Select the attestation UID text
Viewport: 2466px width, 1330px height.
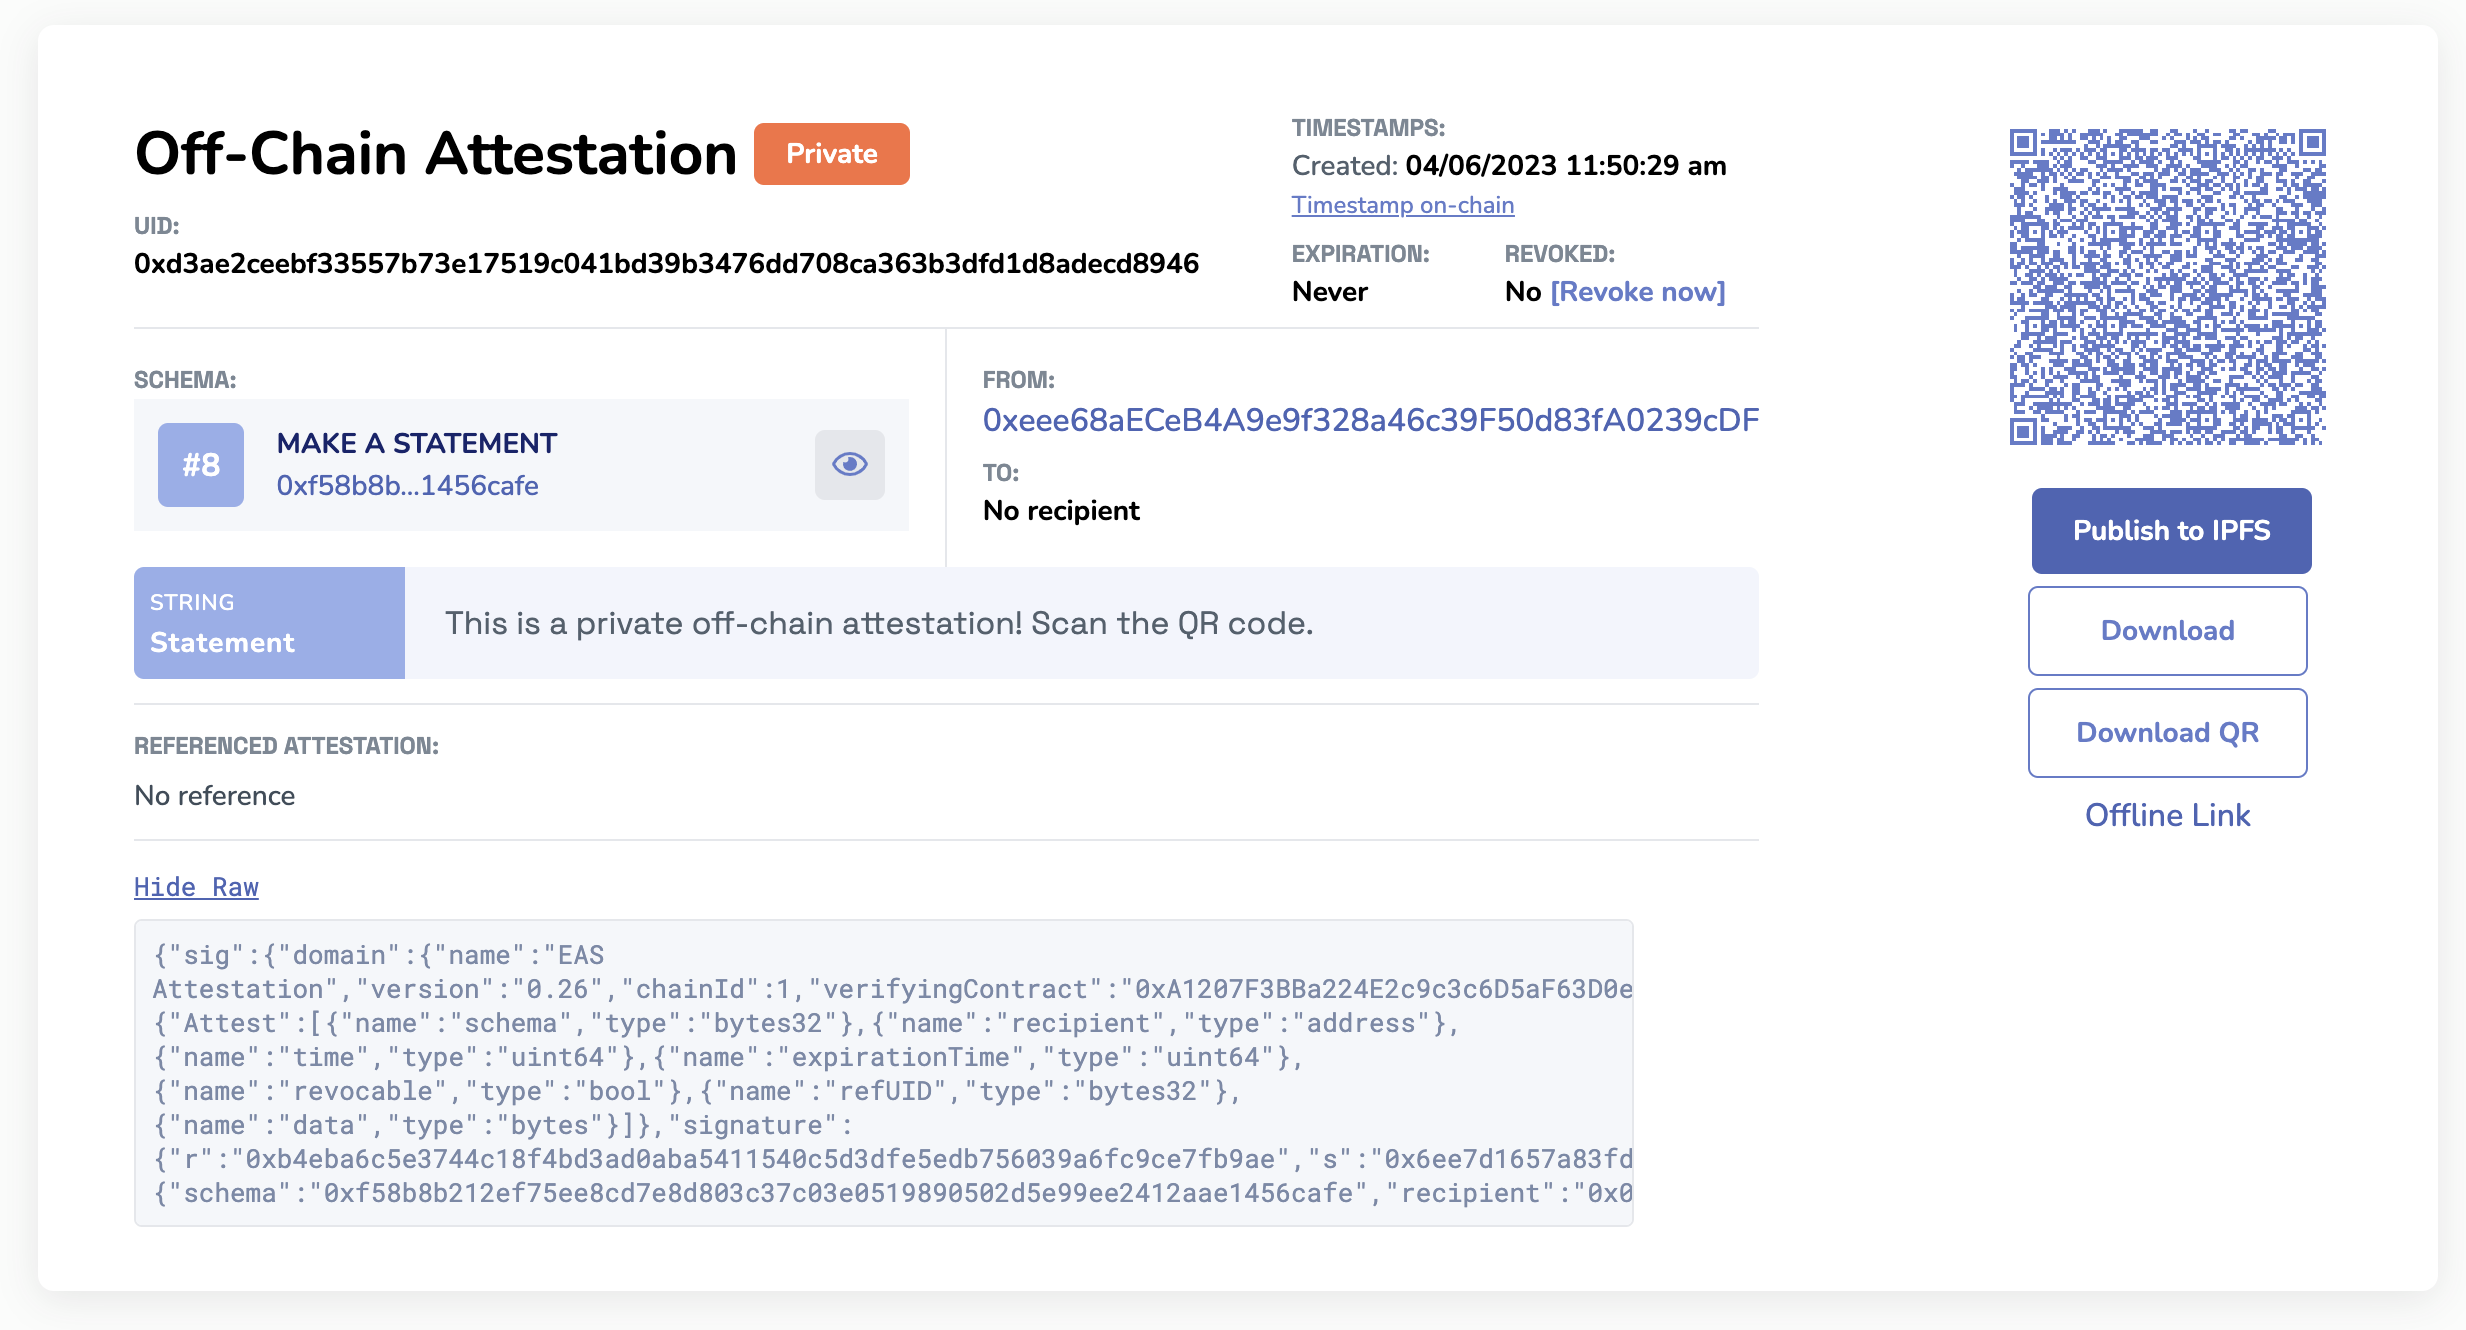(x=667, y=264)
